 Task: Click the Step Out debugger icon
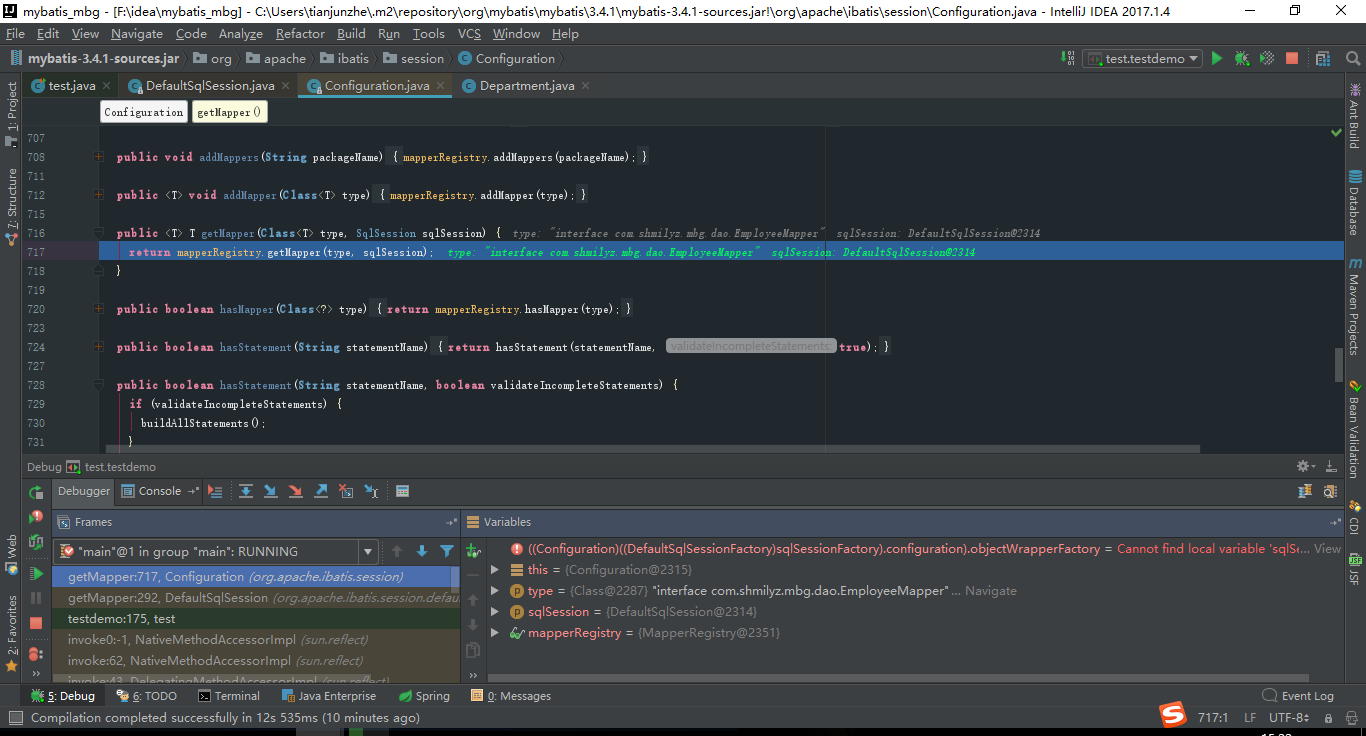pos(321,490)
